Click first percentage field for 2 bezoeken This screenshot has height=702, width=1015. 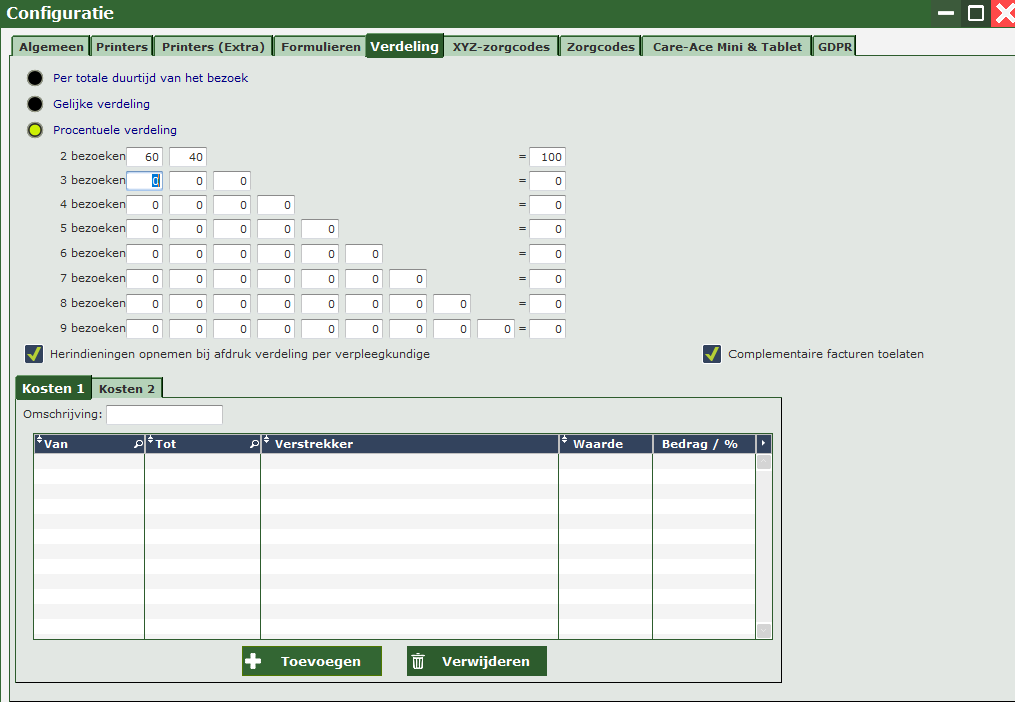[144, 157]
